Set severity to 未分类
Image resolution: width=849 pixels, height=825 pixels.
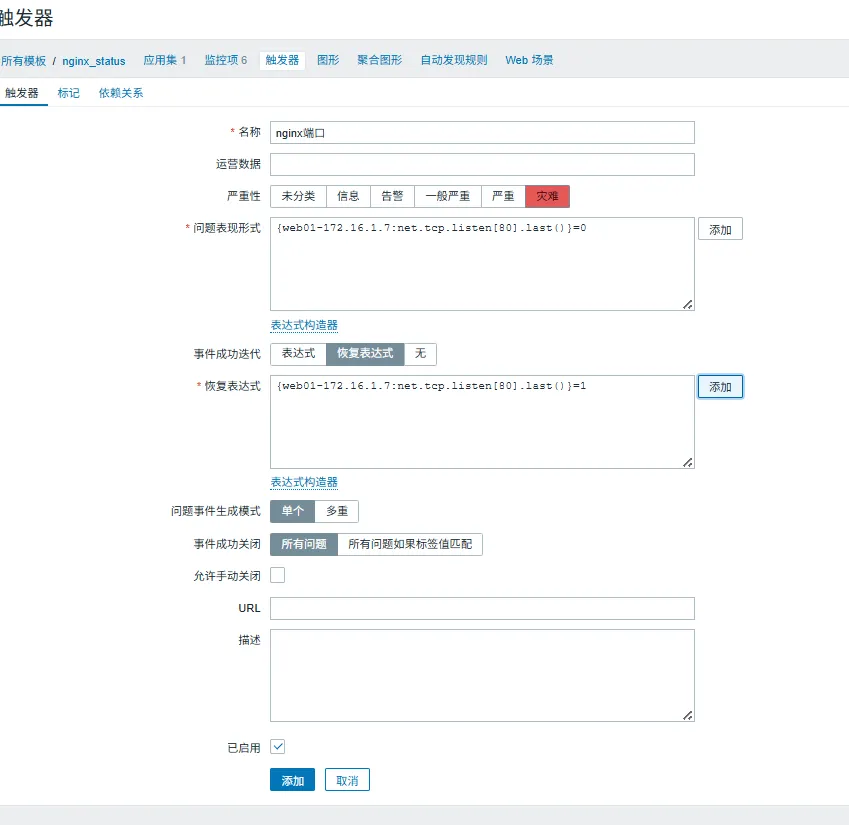(298, 196)
